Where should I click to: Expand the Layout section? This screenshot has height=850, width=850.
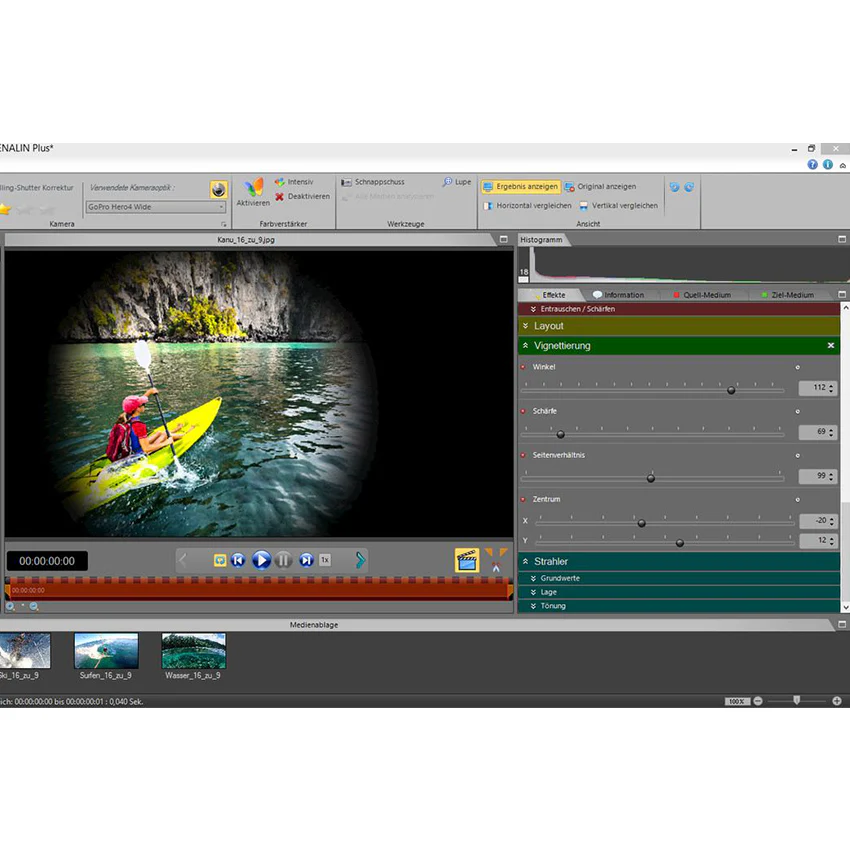679,326
